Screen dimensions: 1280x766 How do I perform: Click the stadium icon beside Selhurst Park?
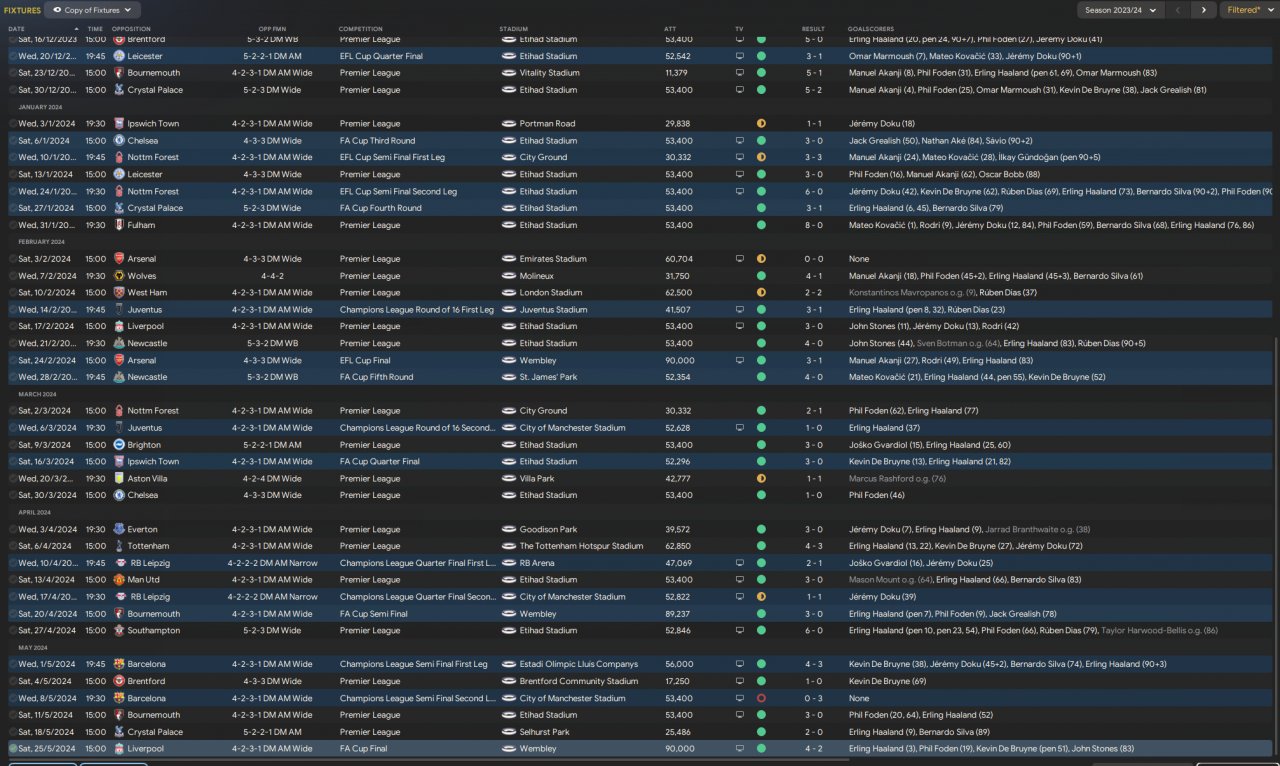pos(508,732)
